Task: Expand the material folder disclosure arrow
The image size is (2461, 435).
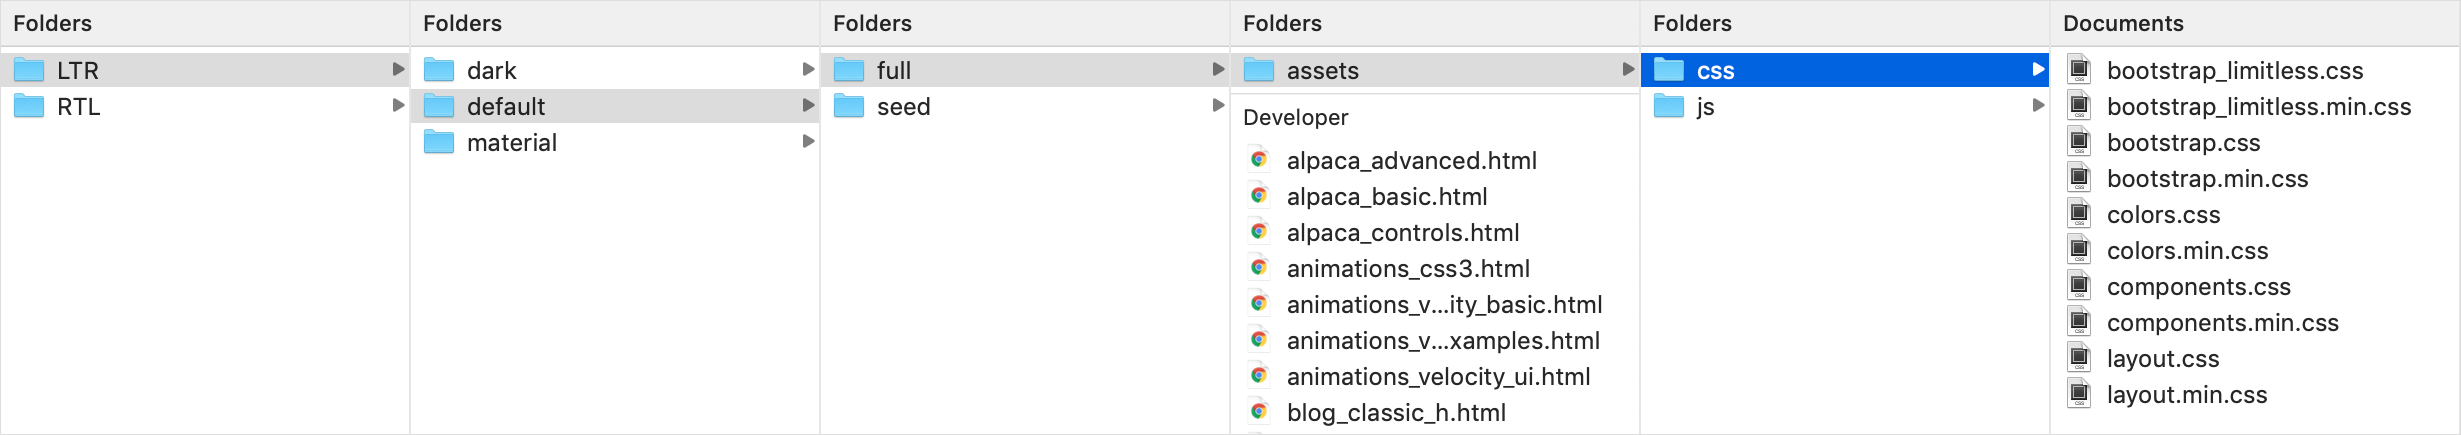Action: [808, 141]
